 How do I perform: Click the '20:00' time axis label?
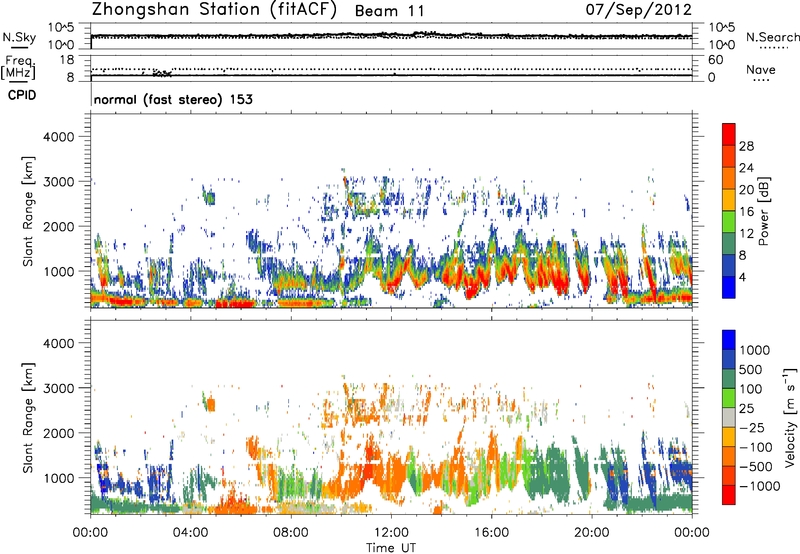[x=592, y=533]
